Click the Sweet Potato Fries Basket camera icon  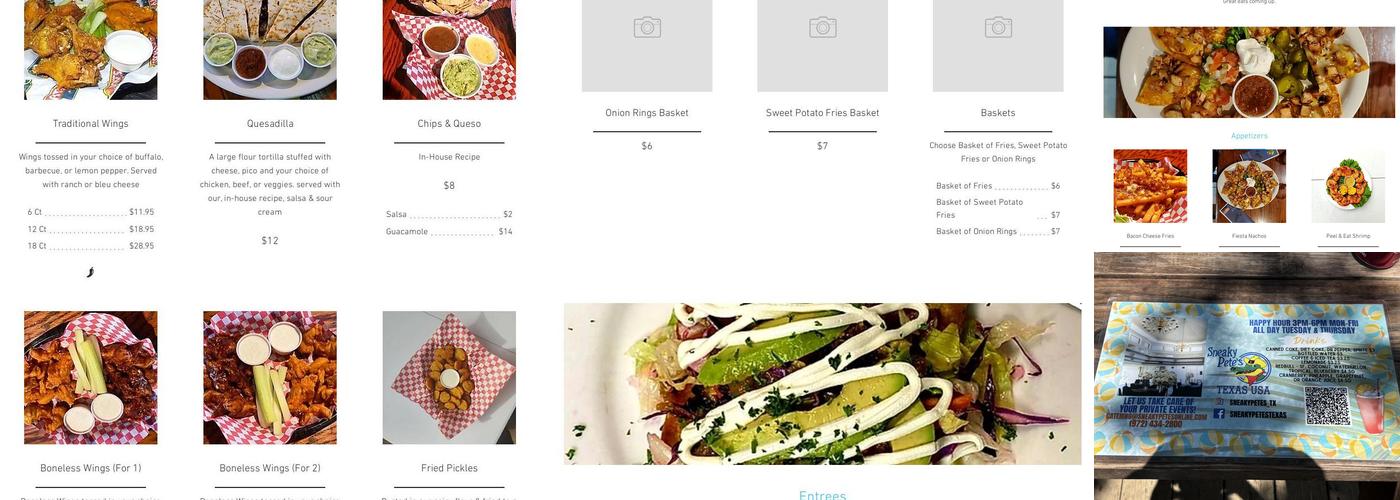point(823,27)
